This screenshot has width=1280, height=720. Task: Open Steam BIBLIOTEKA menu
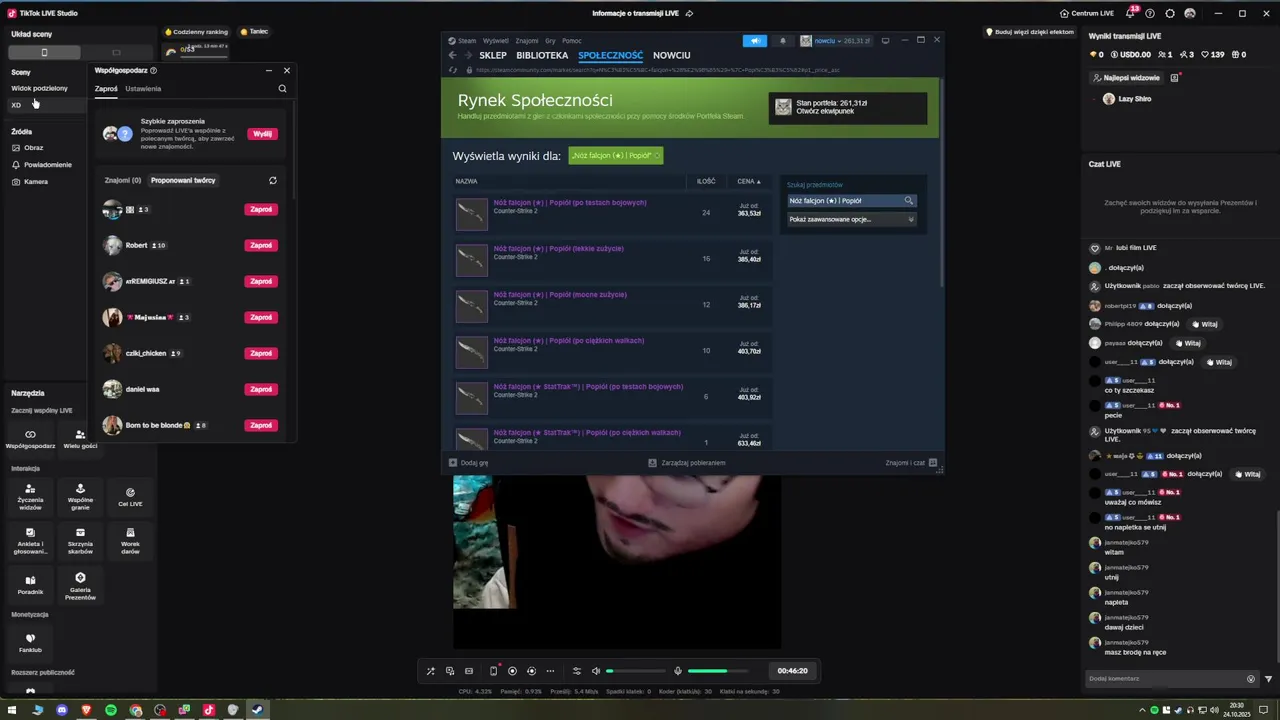coord(542,56)
